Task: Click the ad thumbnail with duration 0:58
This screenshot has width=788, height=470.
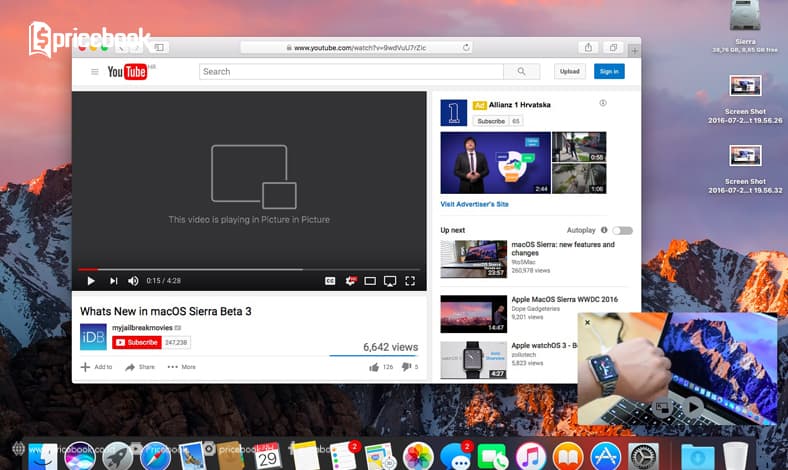Action: pos(579,147)
